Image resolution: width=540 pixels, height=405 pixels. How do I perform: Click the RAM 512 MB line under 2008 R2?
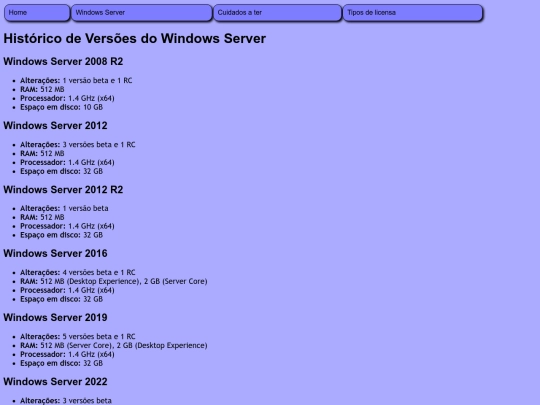tap(42, 89)
